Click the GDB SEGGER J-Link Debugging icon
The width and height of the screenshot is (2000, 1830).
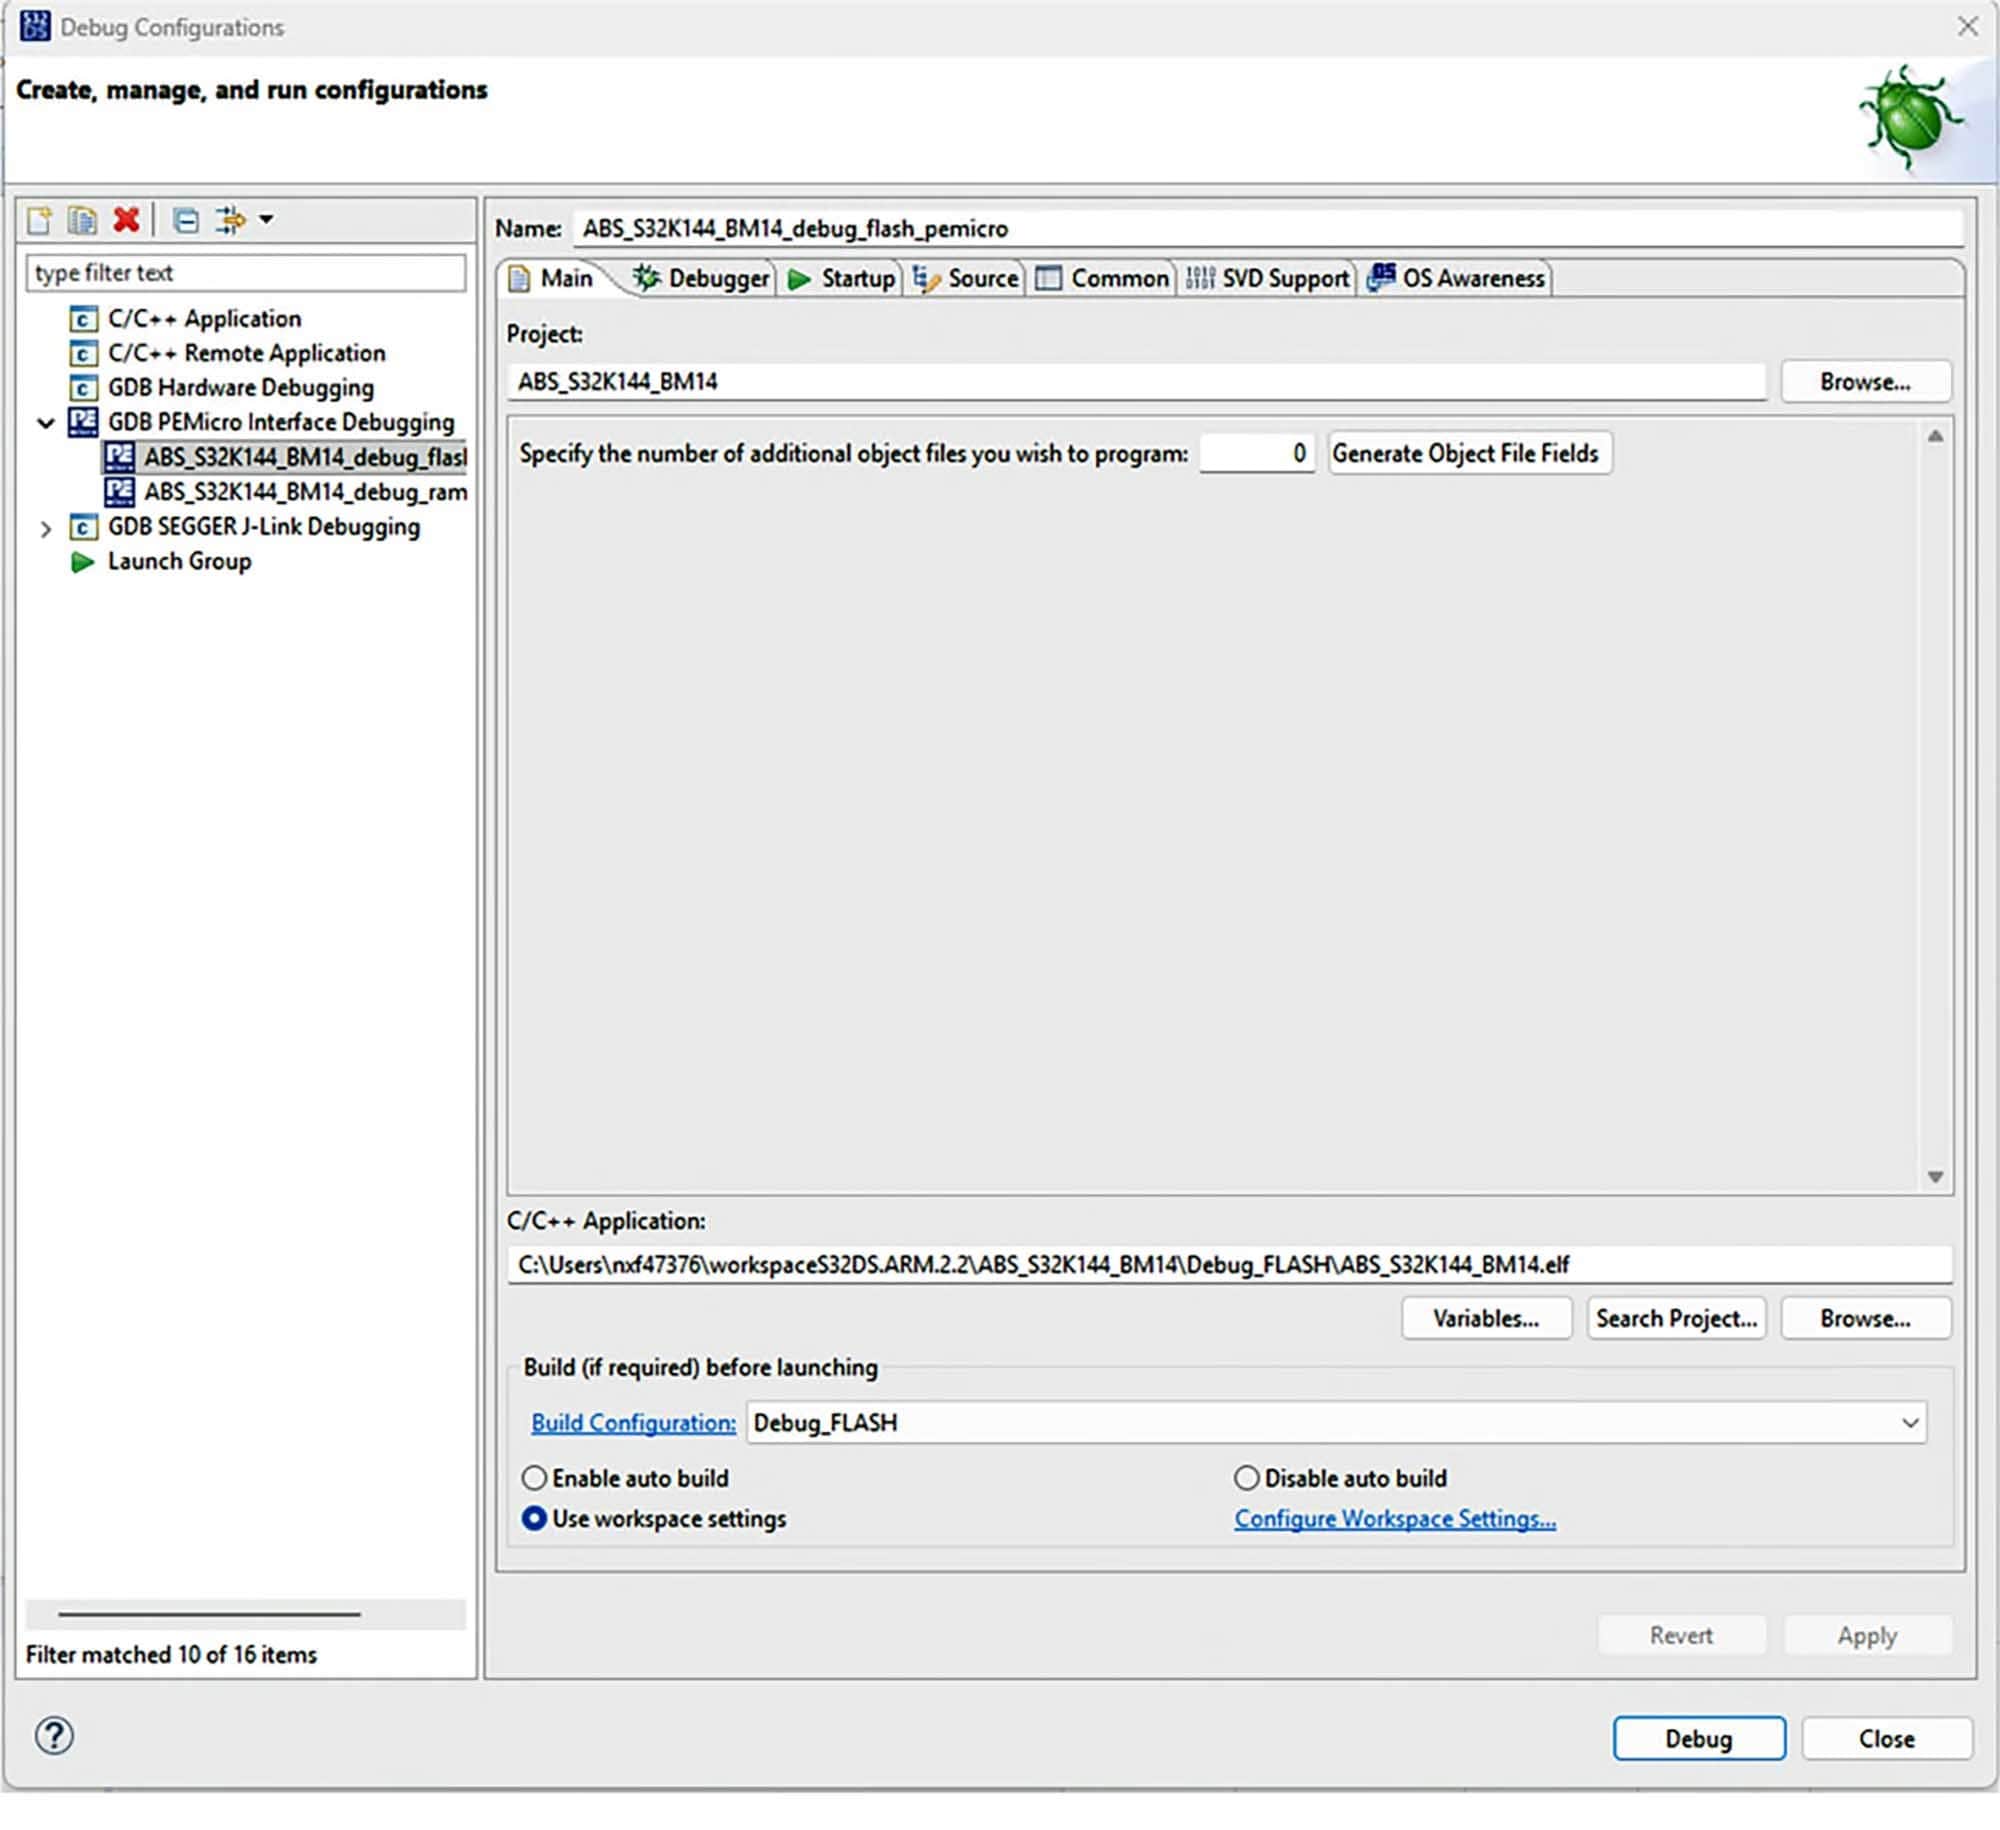[x=83, y=526]
